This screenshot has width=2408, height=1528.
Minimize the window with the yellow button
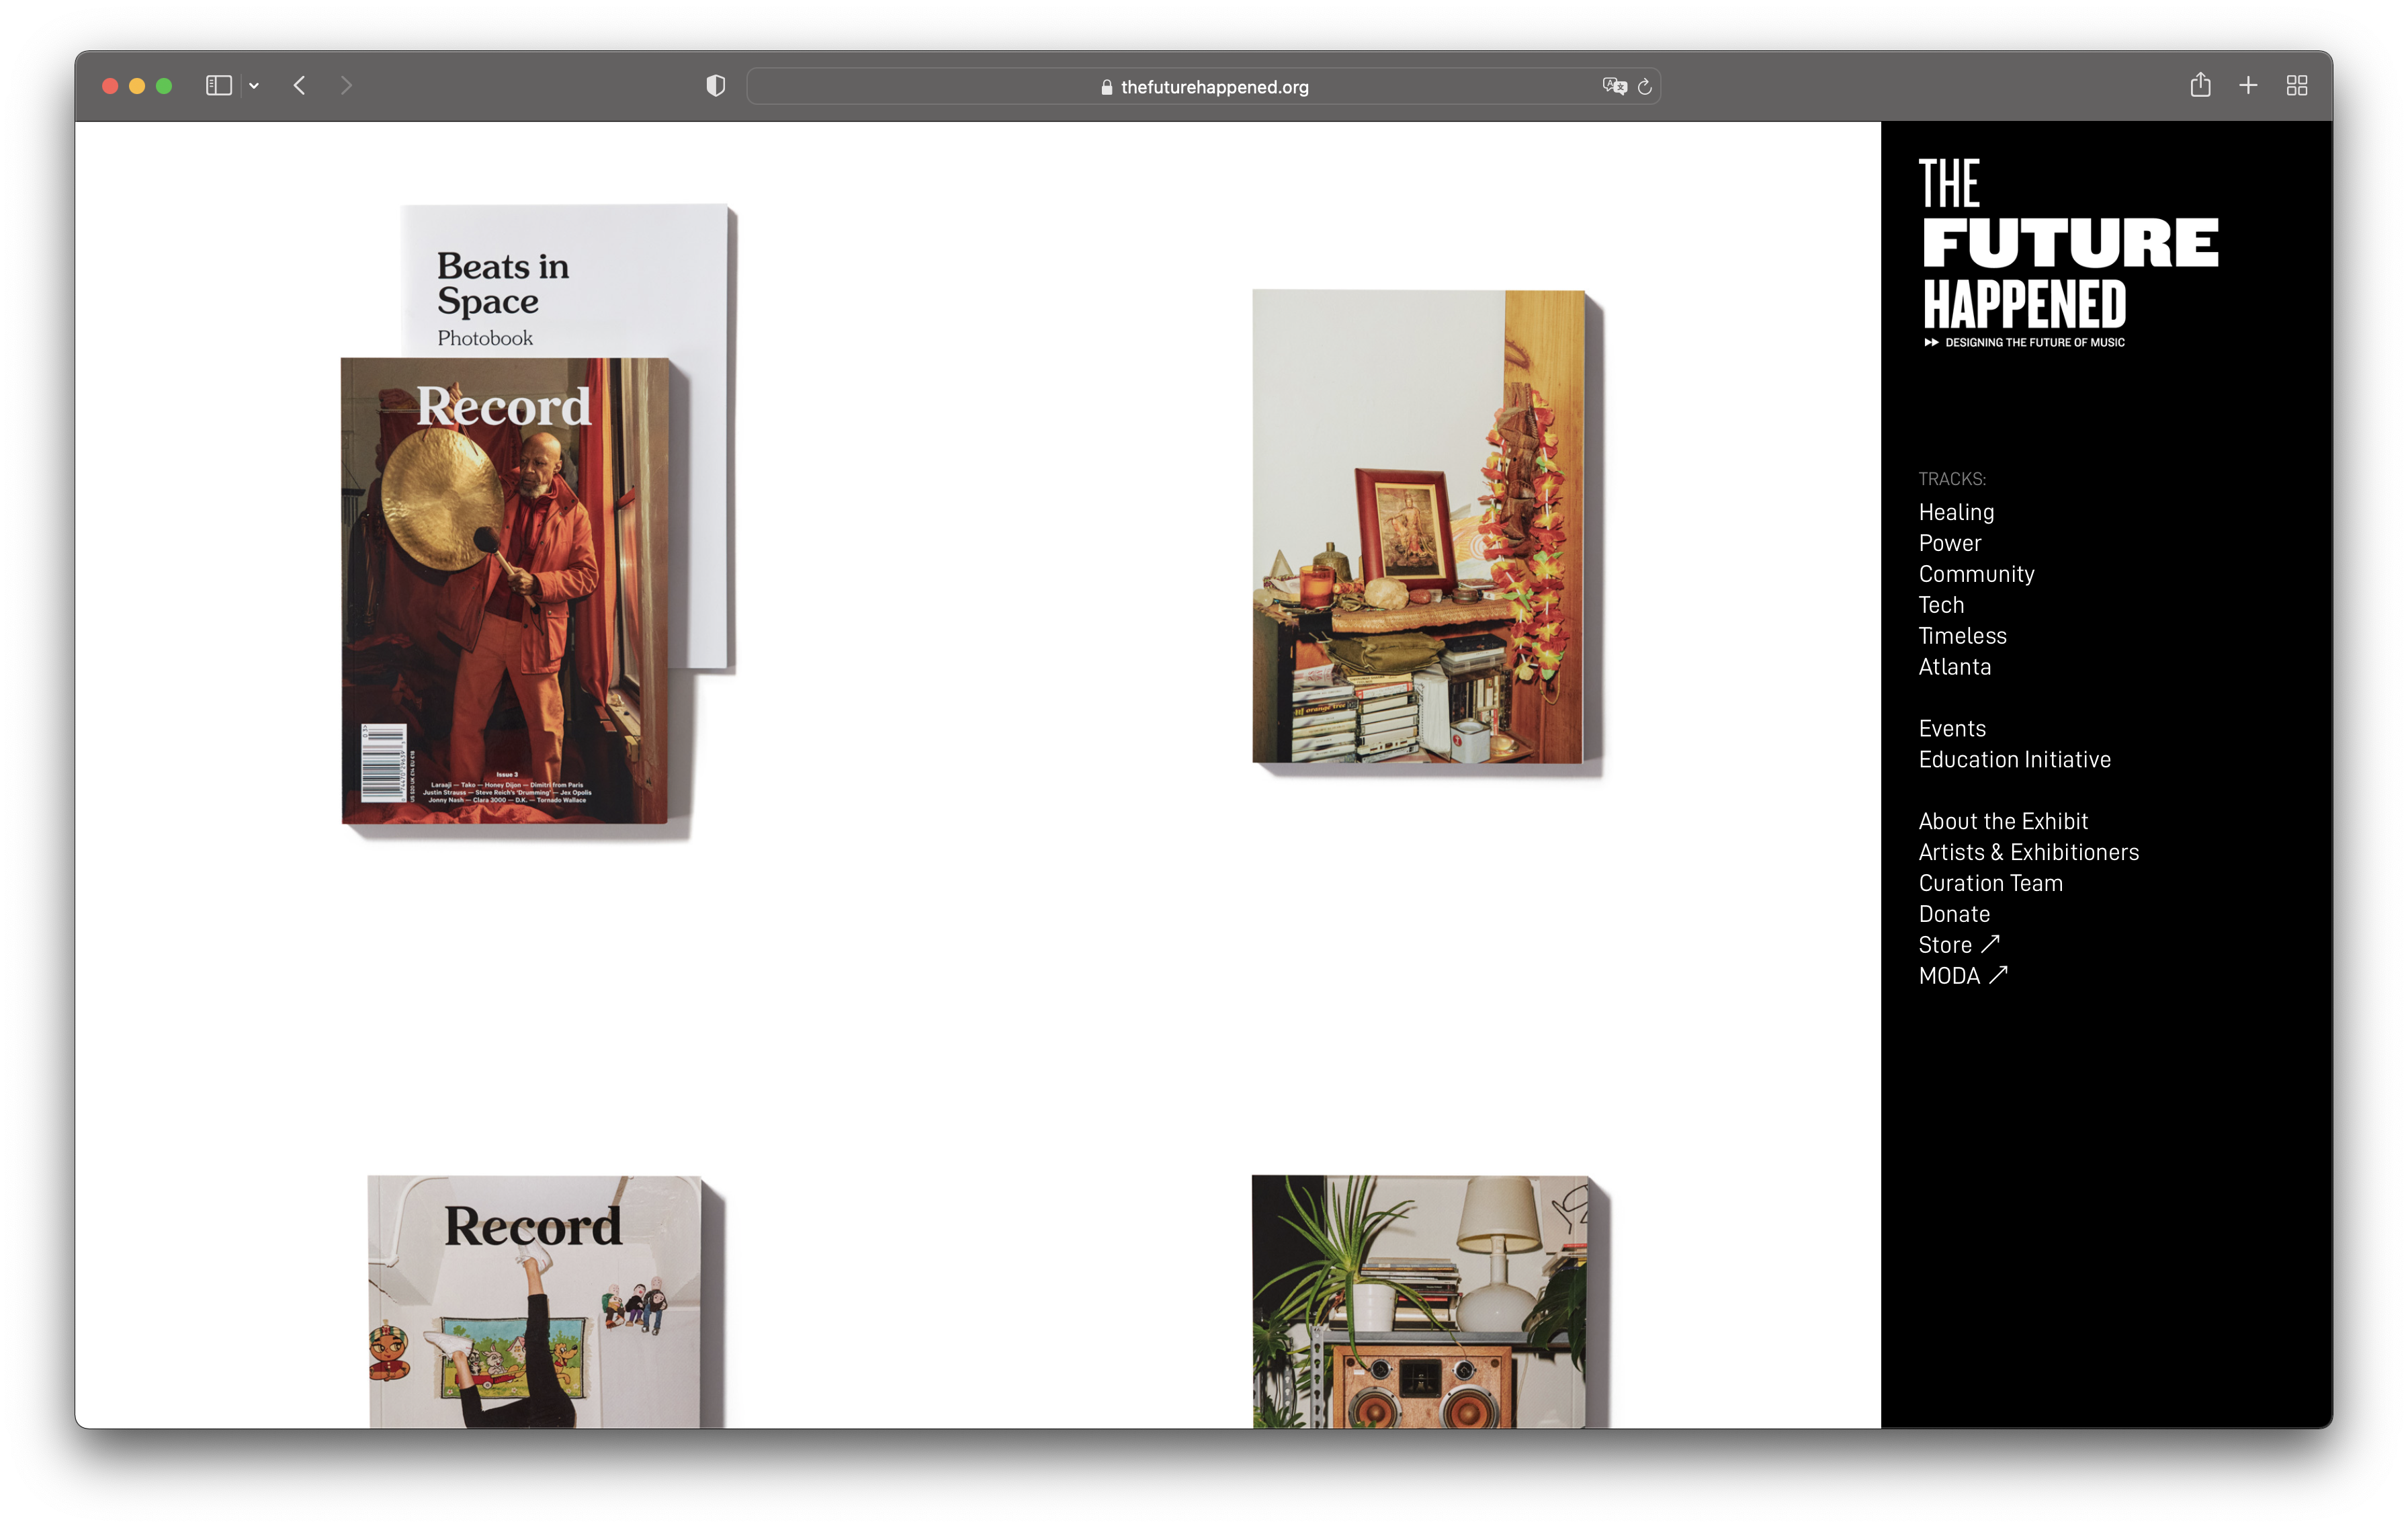pos(137,86)
